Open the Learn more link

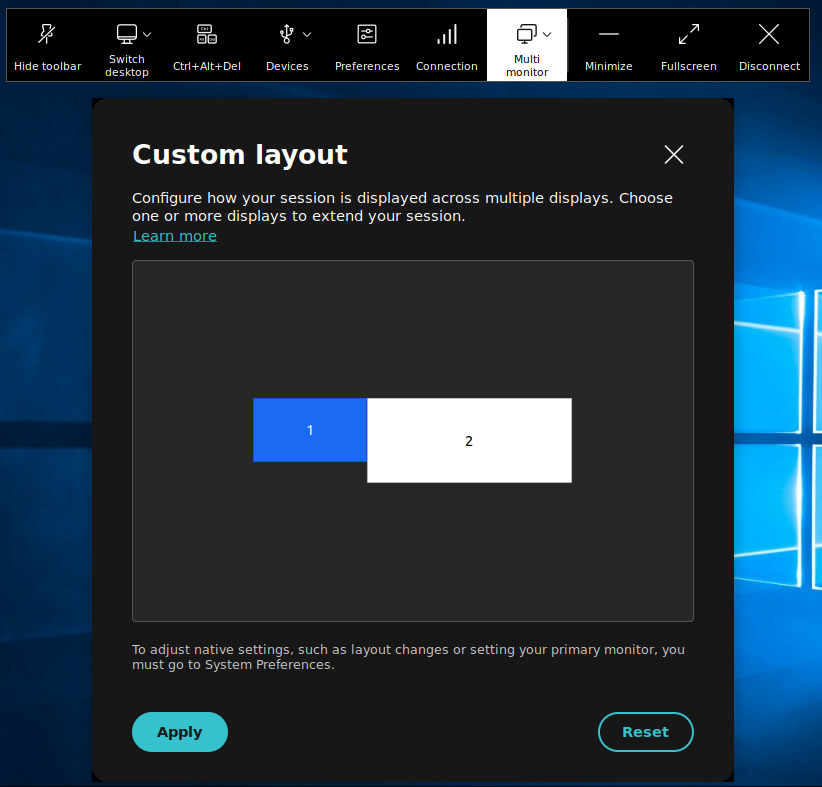[x=175, y=236]
